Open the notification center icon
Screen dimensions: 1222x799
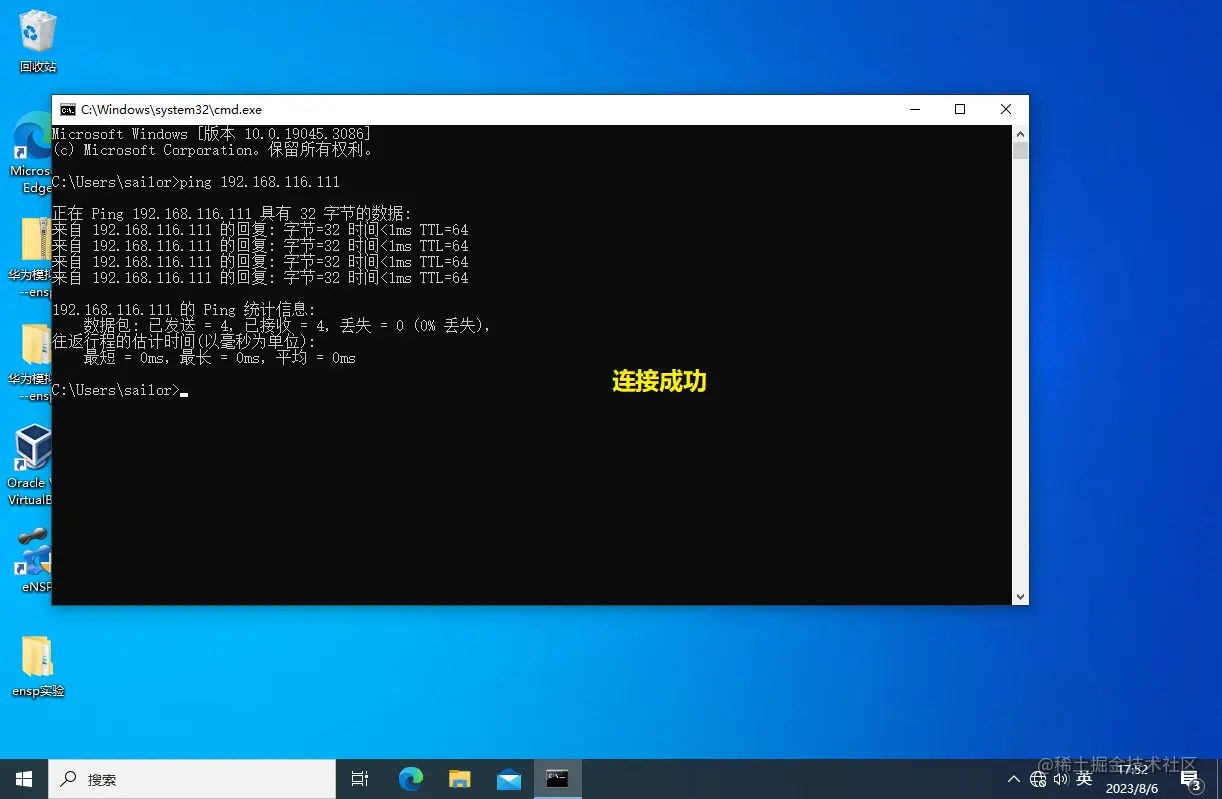[x=1190, y=779]
